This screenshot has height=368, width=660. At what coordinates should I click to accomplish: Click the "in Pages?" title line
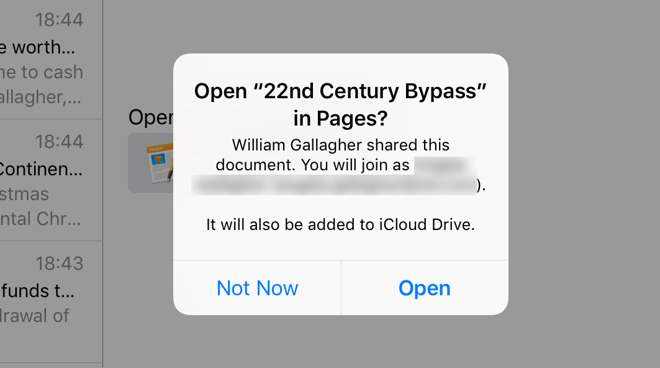[x=340, y=118]
